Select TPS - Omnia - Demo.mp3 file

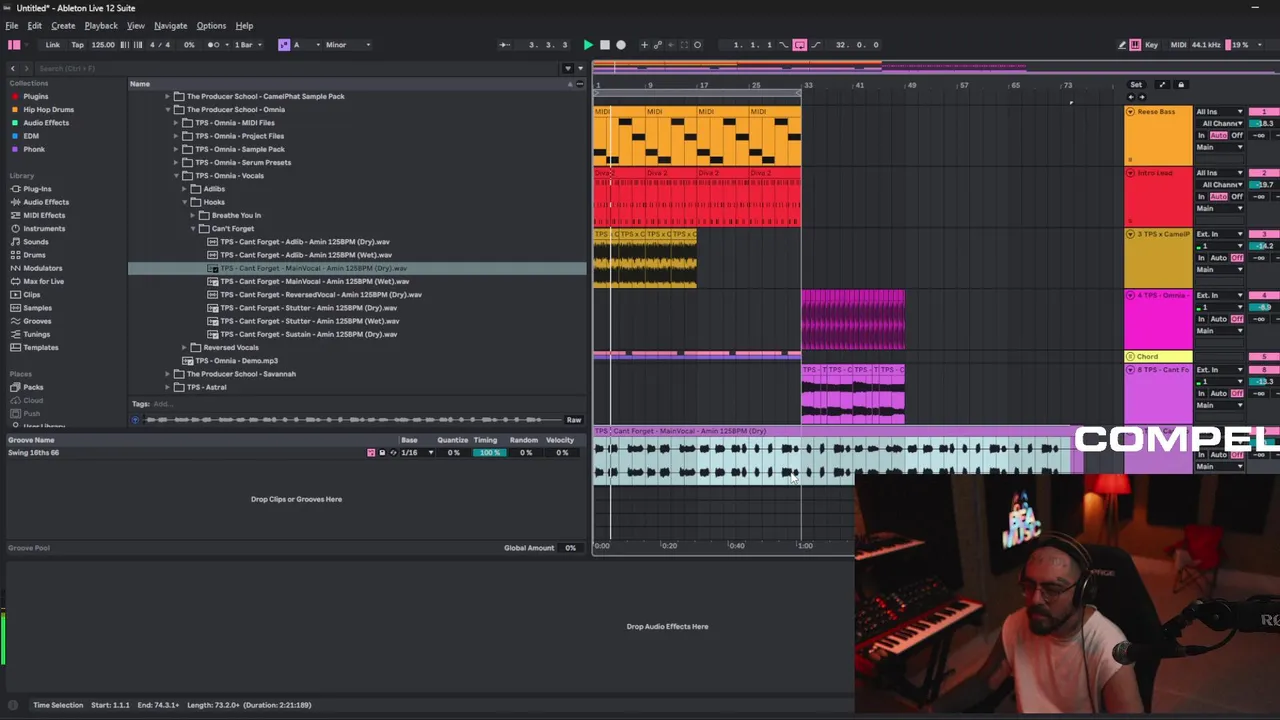[236, 361]
